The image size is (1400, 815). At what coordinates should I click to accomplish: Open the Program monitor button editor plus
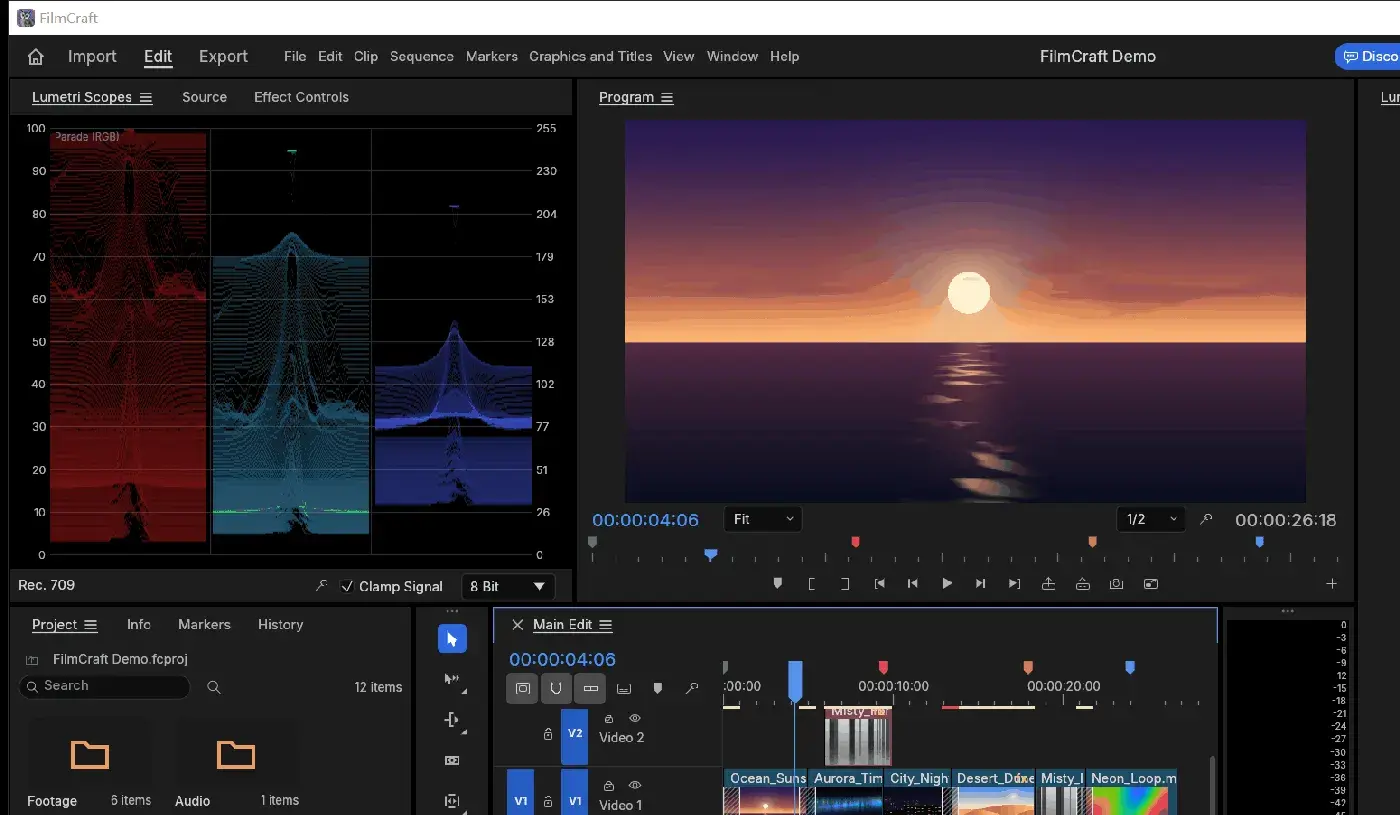tap(1332, 584)
